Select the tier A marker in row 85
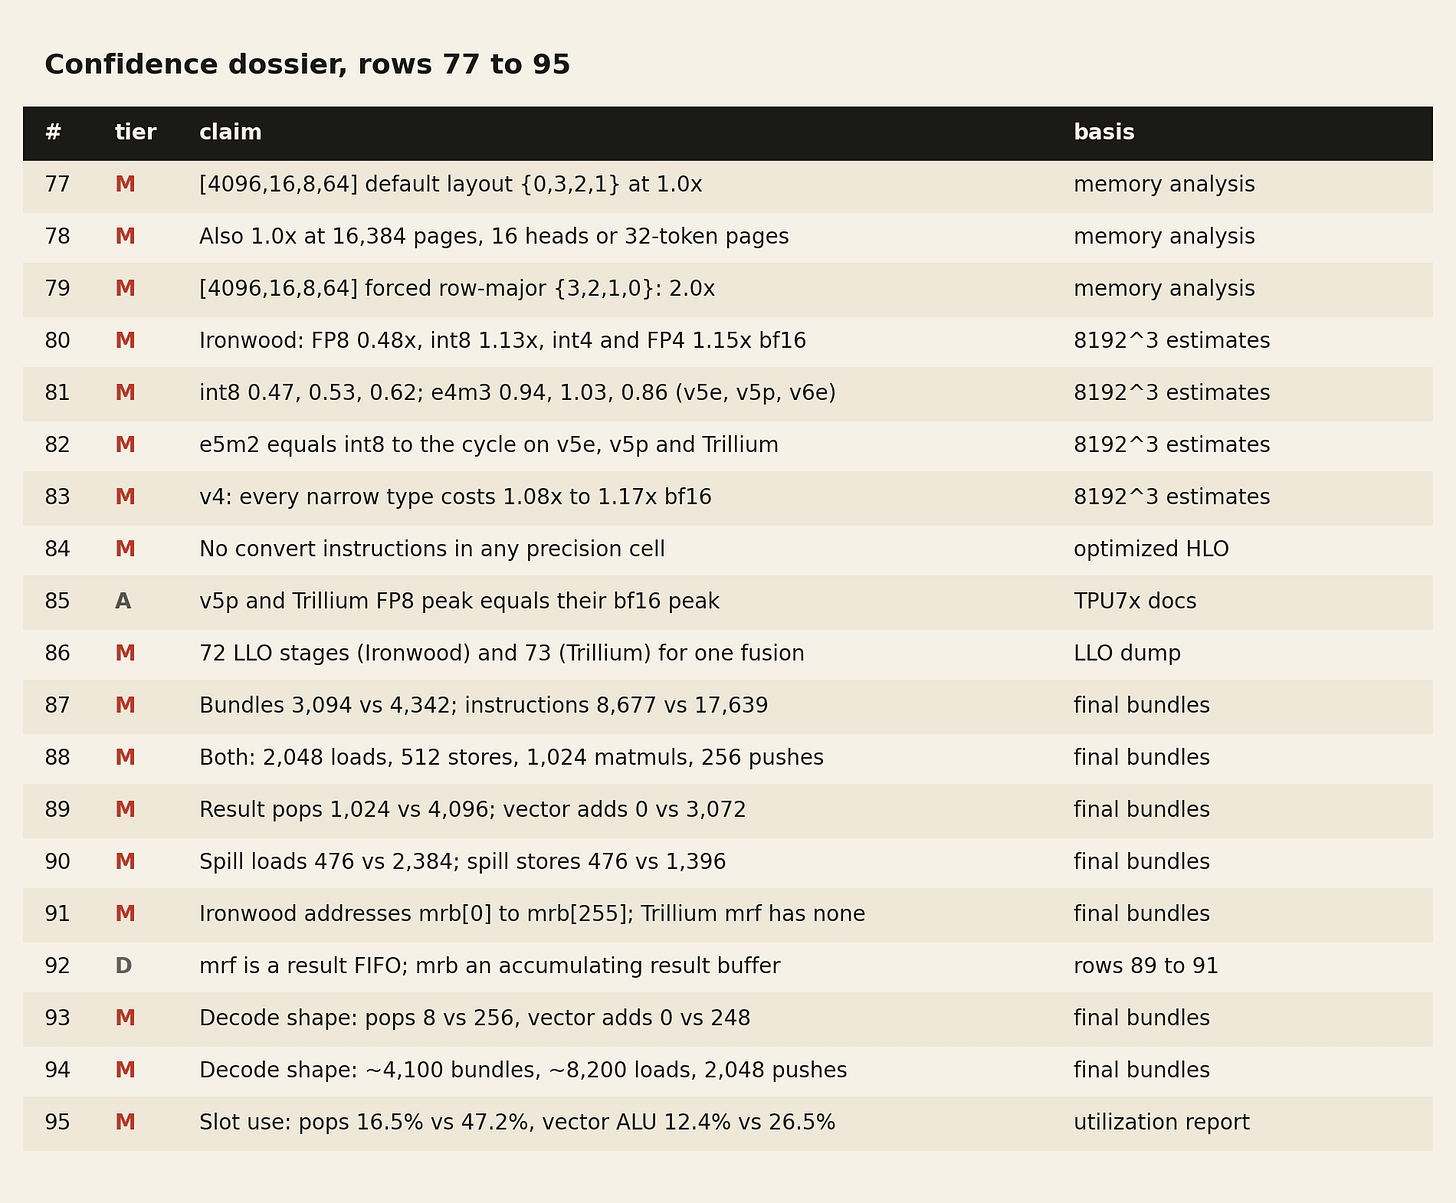Screen dimensions: 1456x1203 (x=123, y=601)
